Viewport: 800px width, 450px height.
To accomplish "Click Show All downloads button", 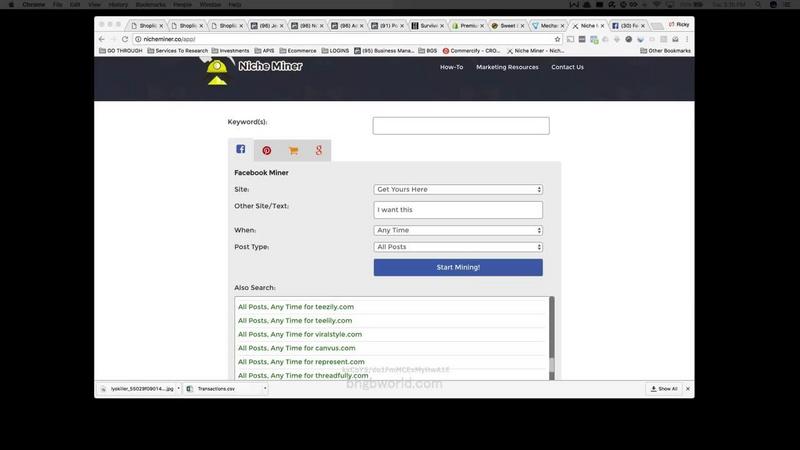I will (x=664, y=389).
